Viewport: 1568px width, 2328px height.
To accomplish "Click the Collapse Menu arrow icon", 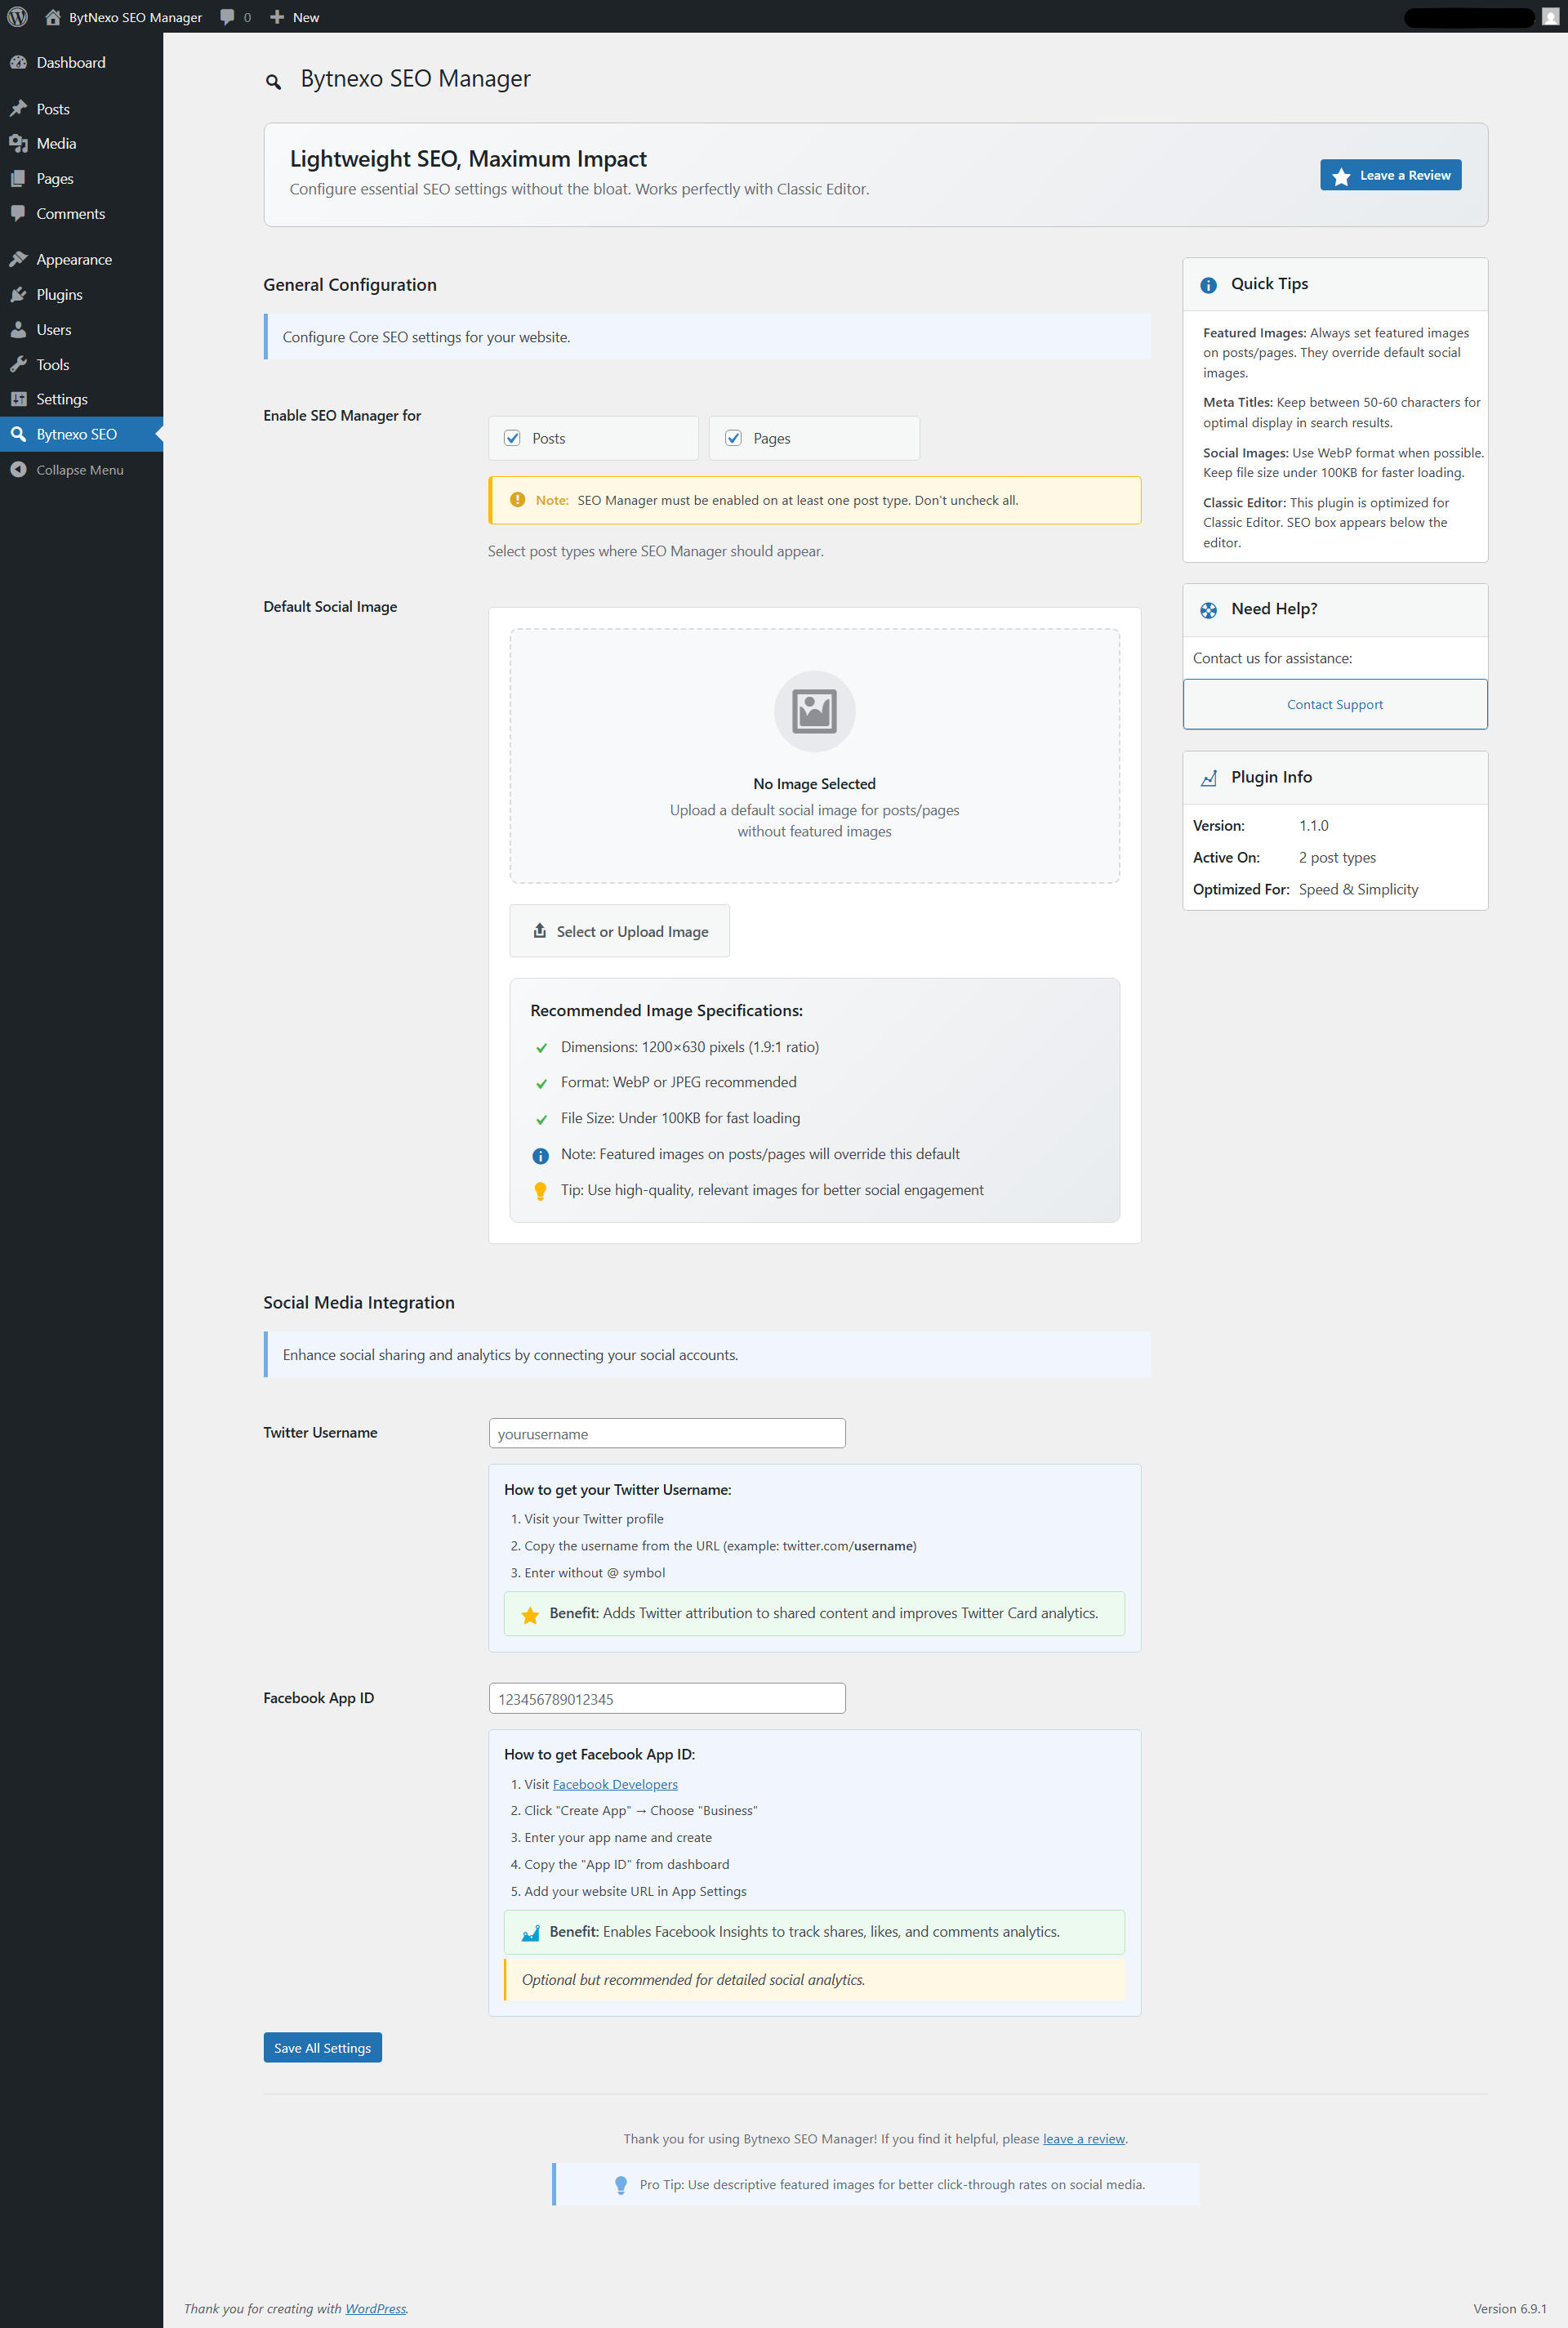I will click(x=18, y=469).
